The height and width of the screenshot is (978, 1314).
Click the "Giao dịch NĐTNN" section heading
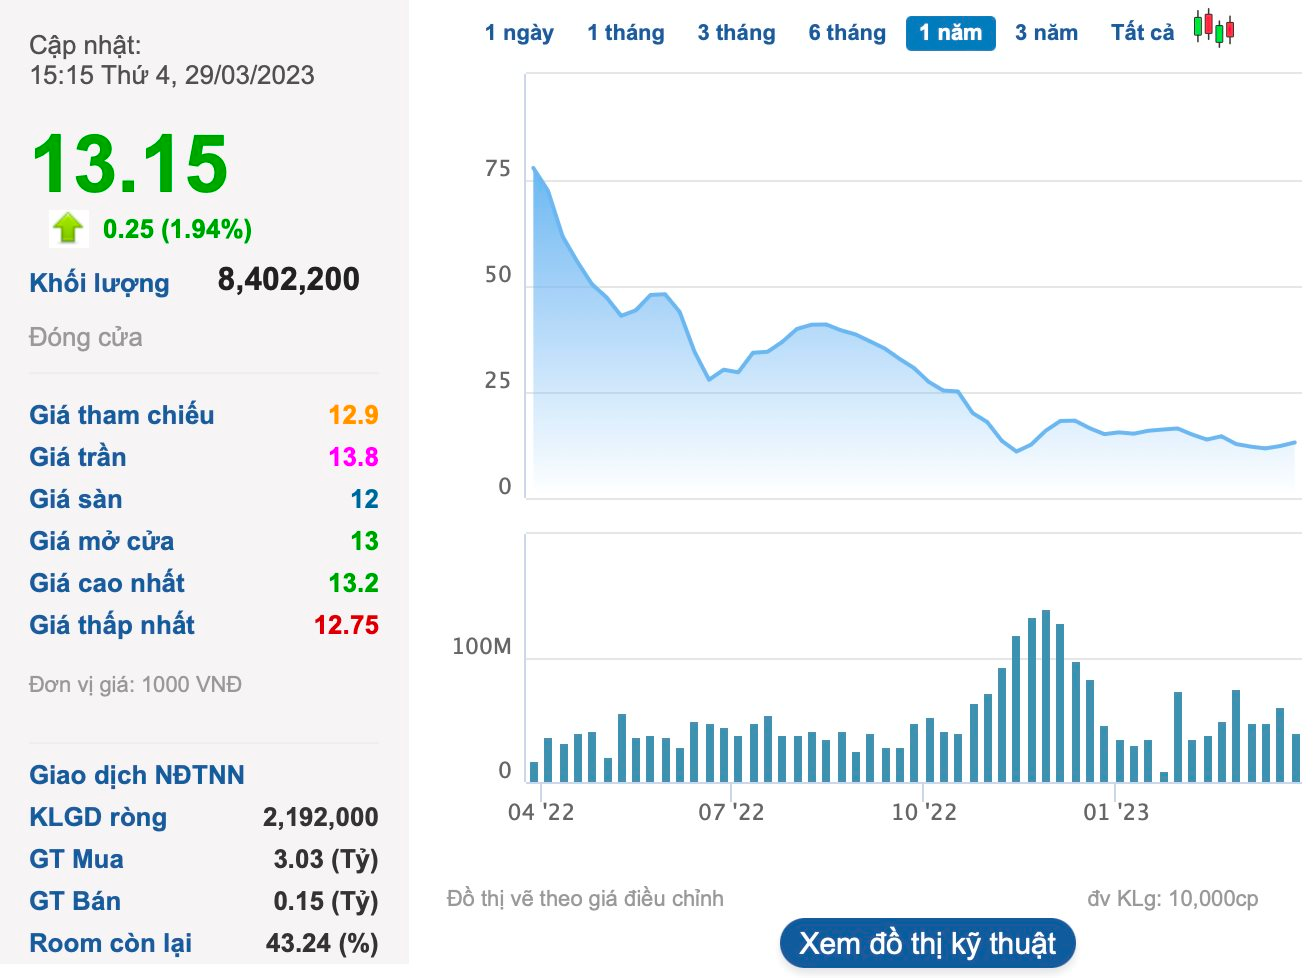(x=137, y=774)
